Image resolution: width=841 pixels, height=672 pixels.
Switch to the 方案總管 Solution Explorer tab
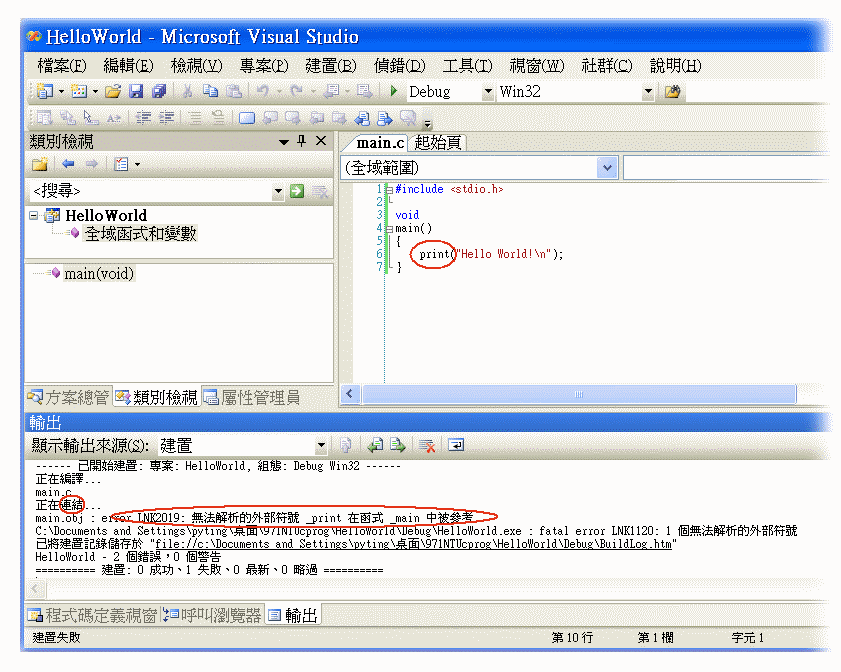69,397
